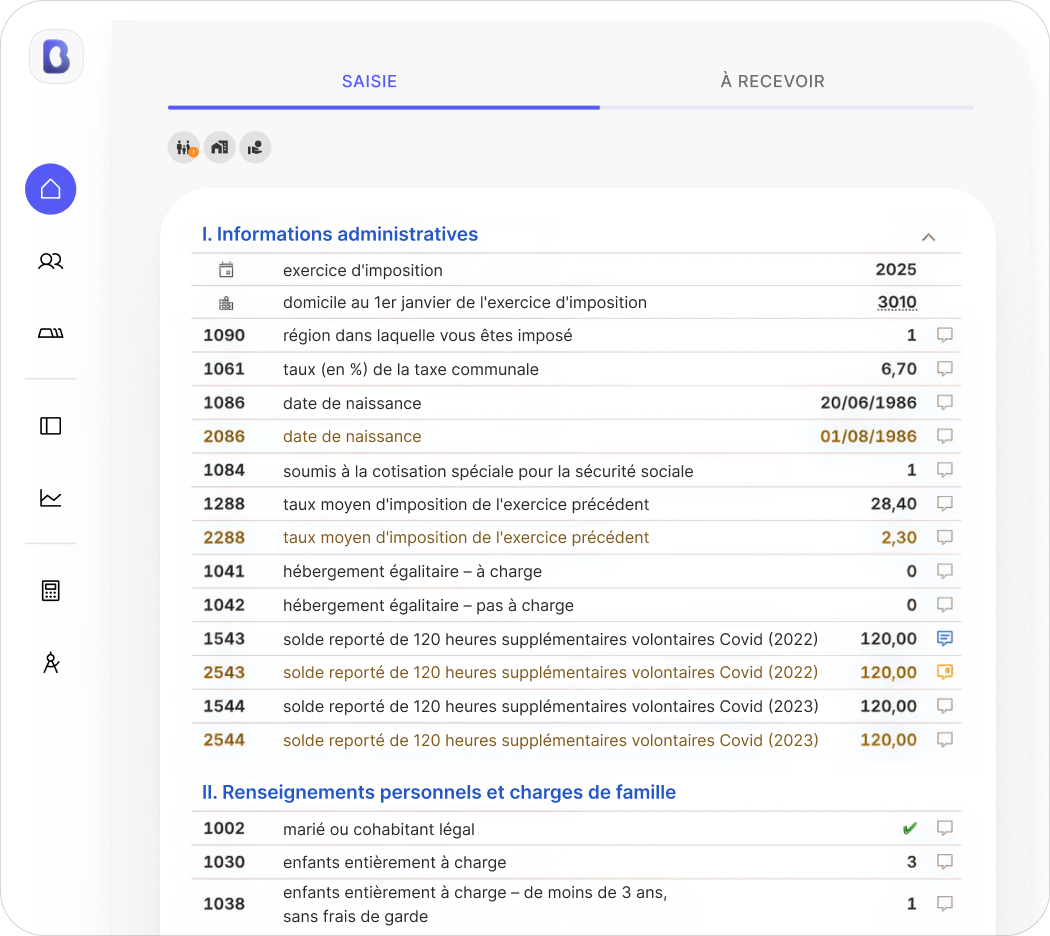Viewport: 1050px width, 936px height.
Task: Click the app logo at top left
Action: point(56,57)
